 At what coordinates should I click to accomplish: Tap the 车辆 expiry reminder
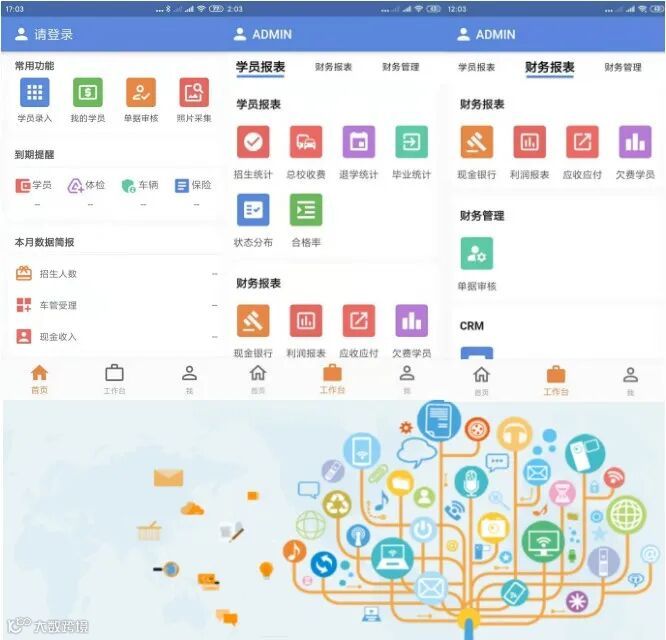click(x=140, y=186)
